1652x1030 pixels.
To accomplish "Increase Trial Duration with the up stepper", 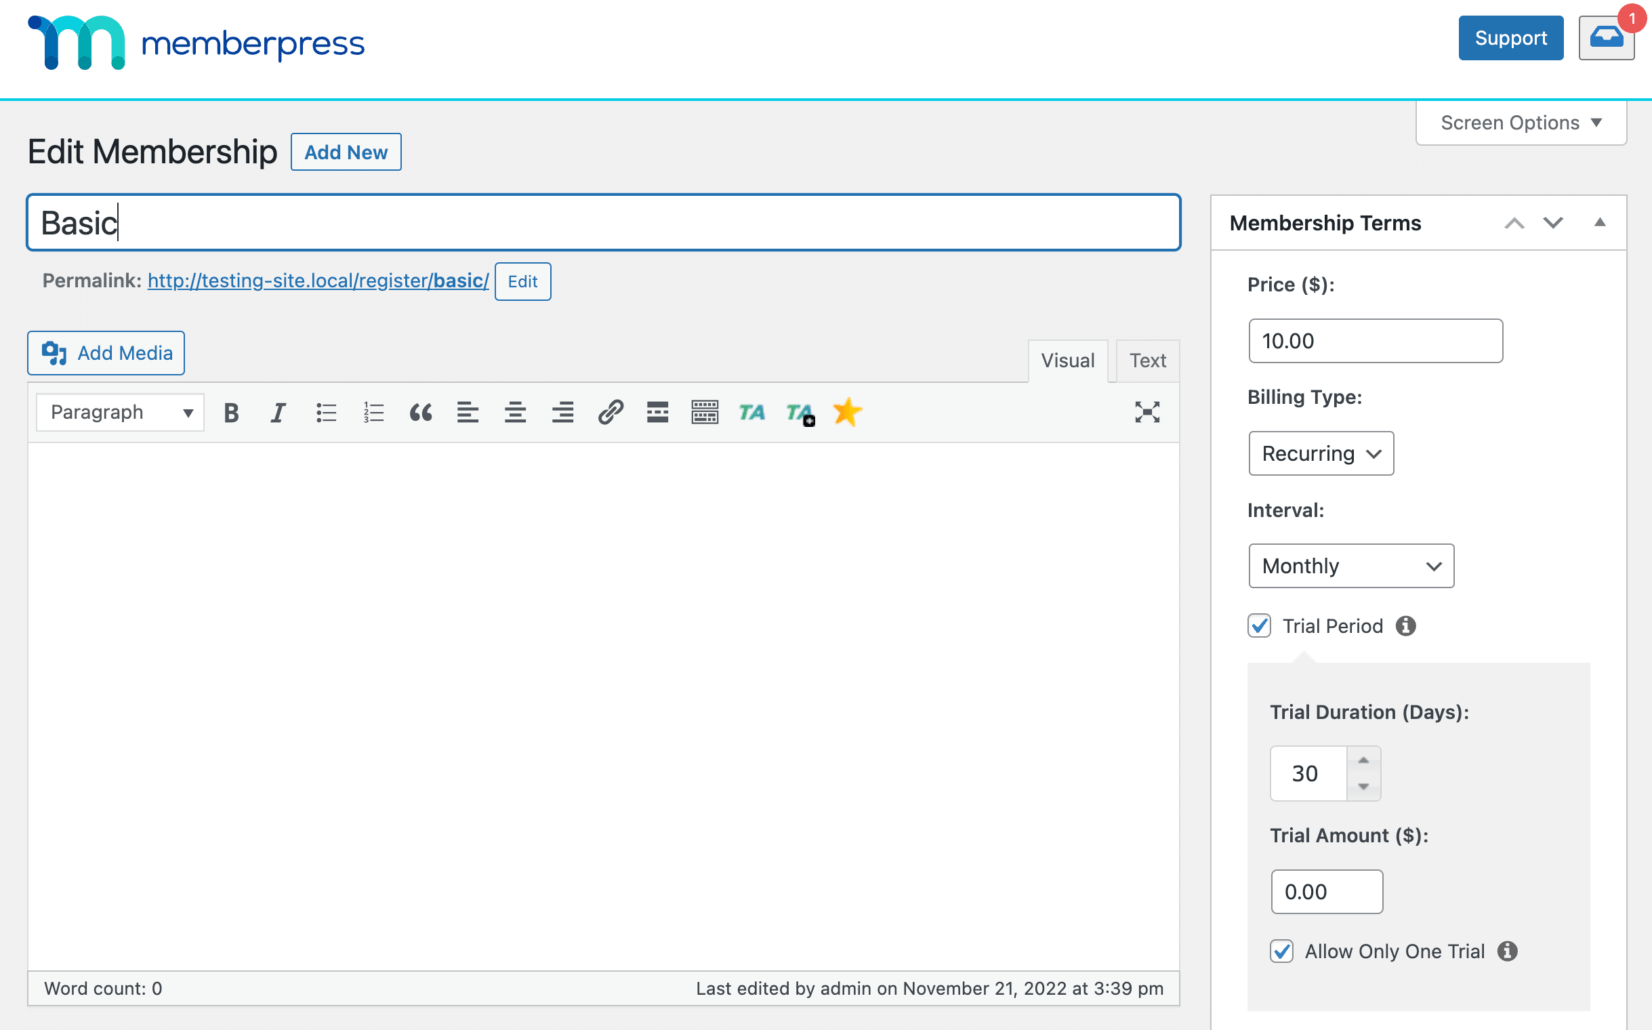I will (1363, 761).
